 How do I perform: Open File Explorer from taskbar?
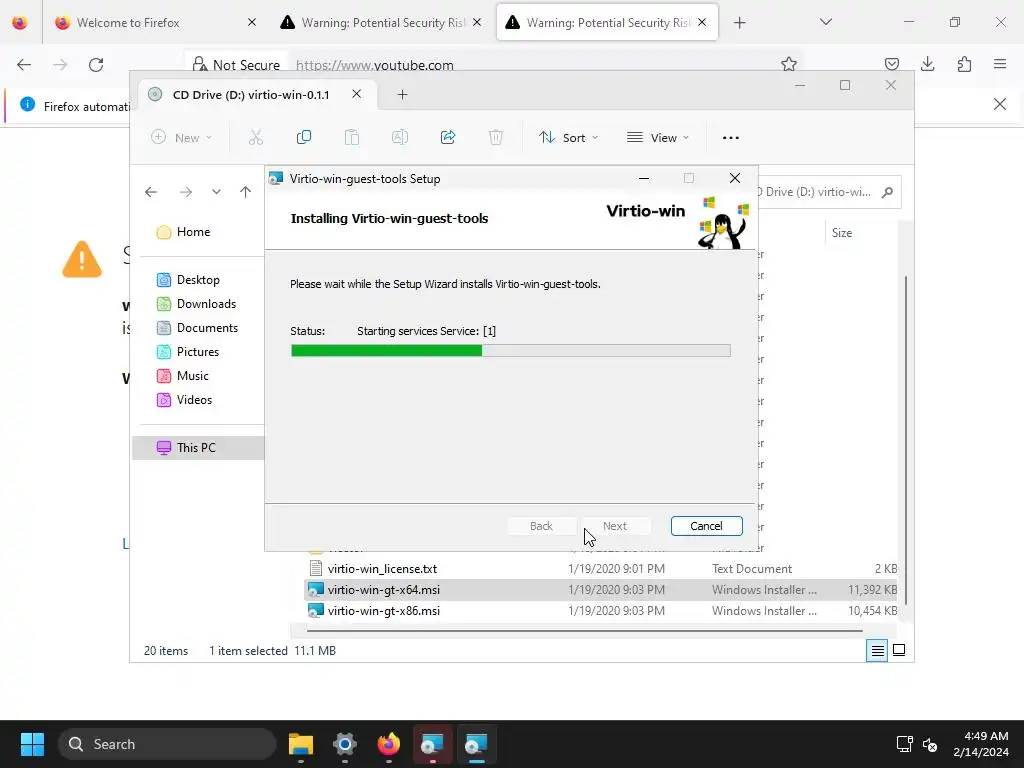301,744
